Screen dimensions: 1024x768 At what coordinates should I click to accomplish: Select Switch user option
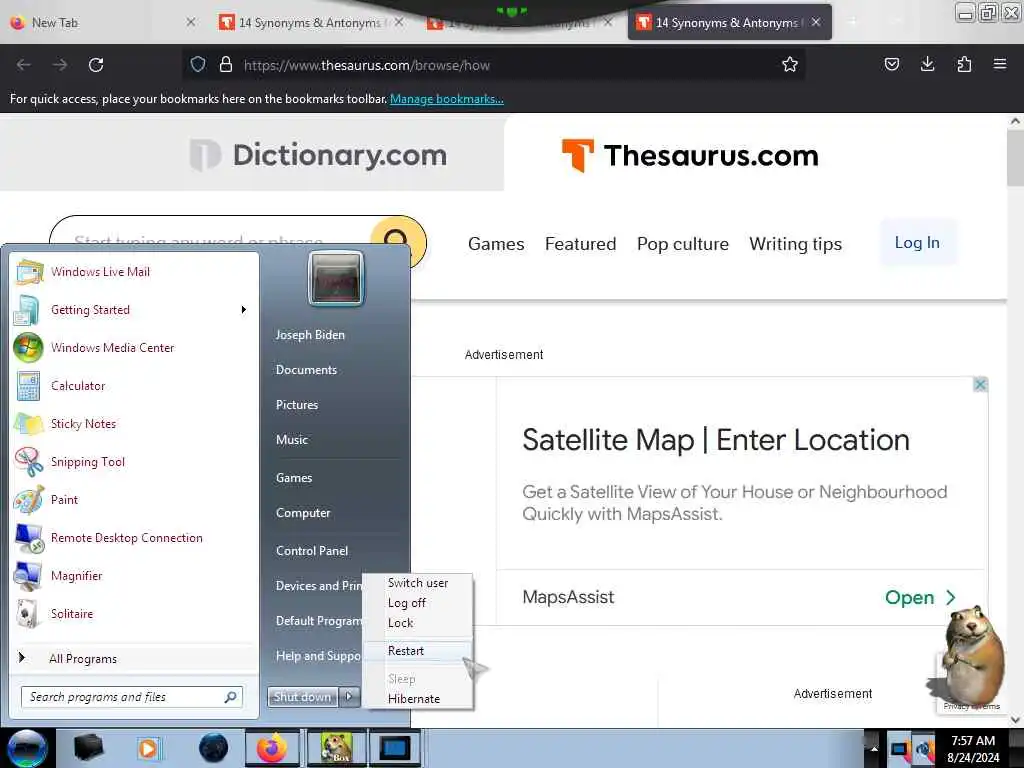418,583
